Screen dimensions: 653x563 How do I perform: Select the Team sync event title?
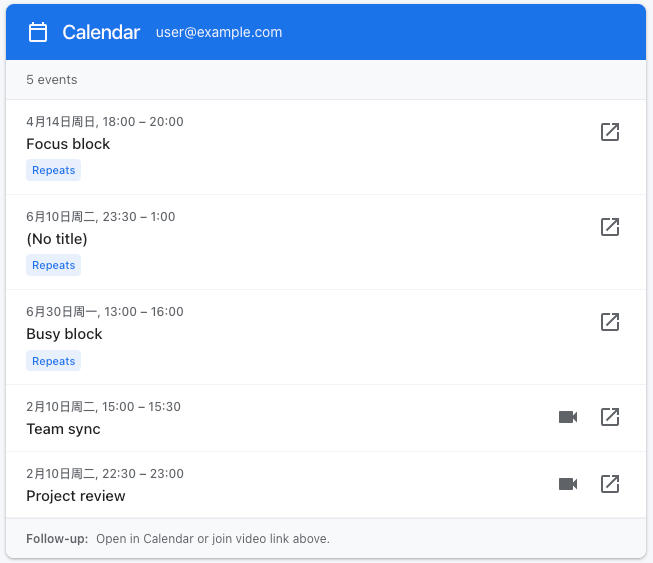[63, 429]
